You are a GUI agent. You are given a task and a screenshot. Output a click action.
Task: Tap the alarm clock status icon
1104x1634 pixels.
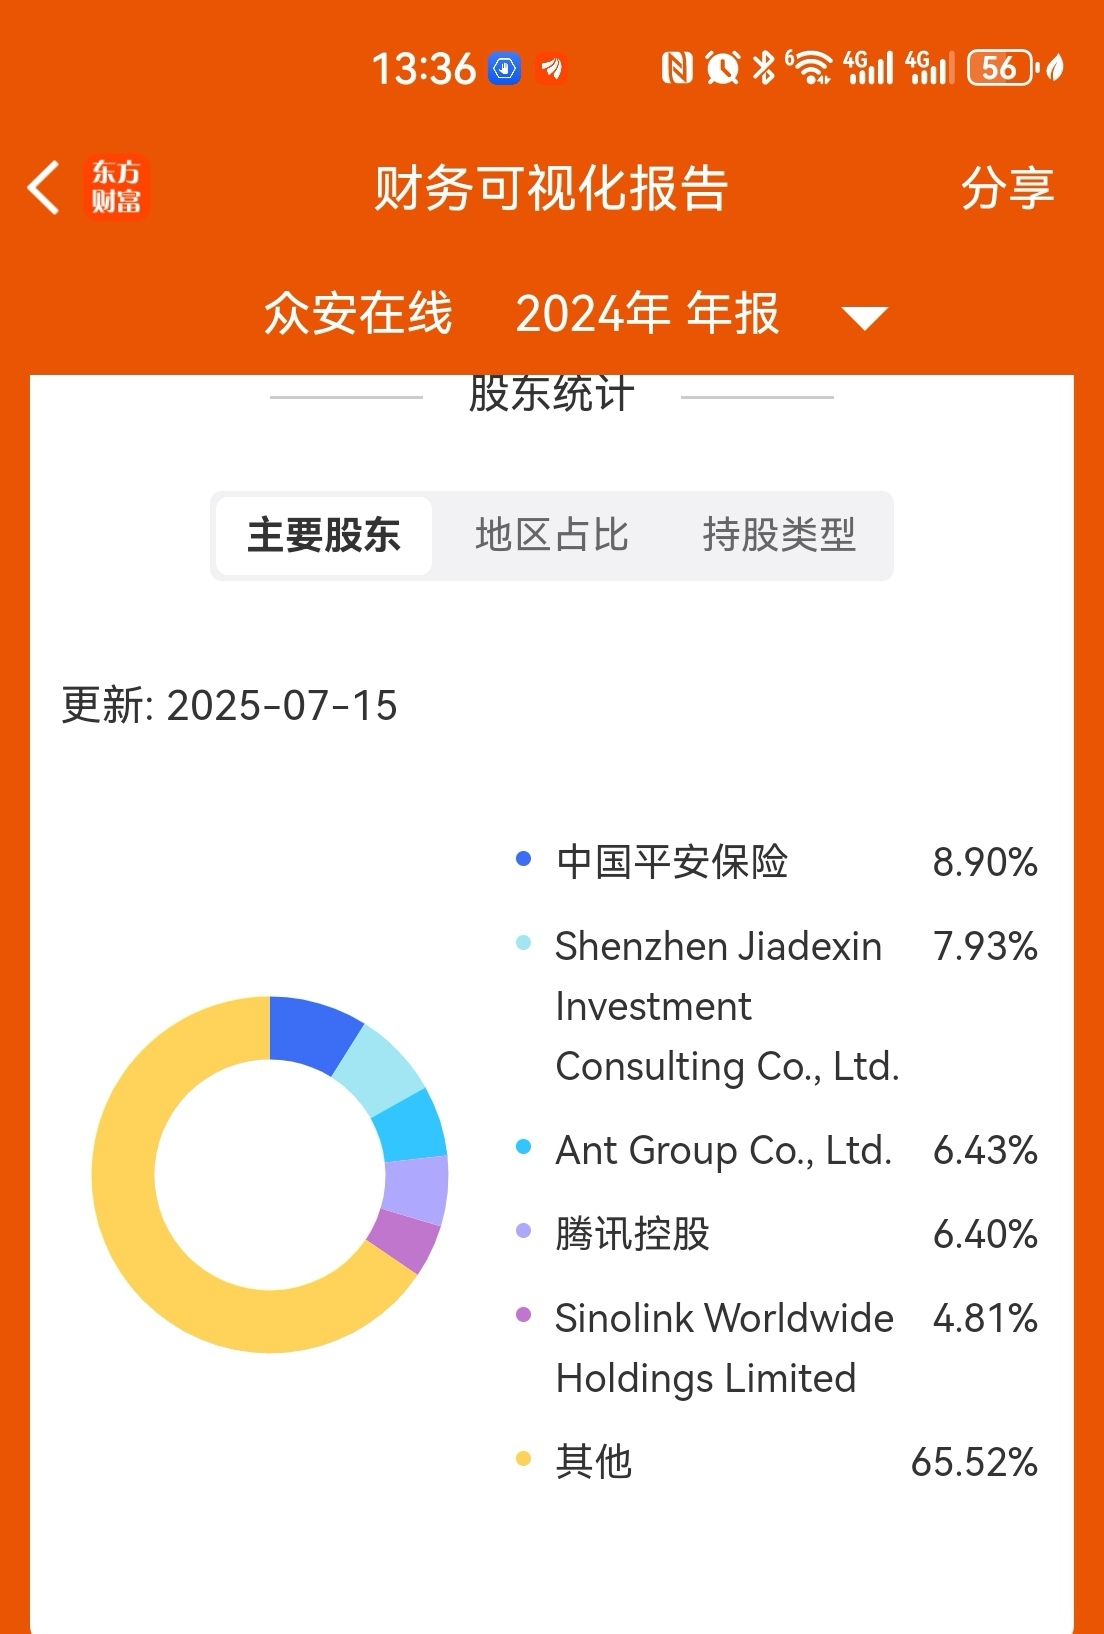[x=722, y=68]
